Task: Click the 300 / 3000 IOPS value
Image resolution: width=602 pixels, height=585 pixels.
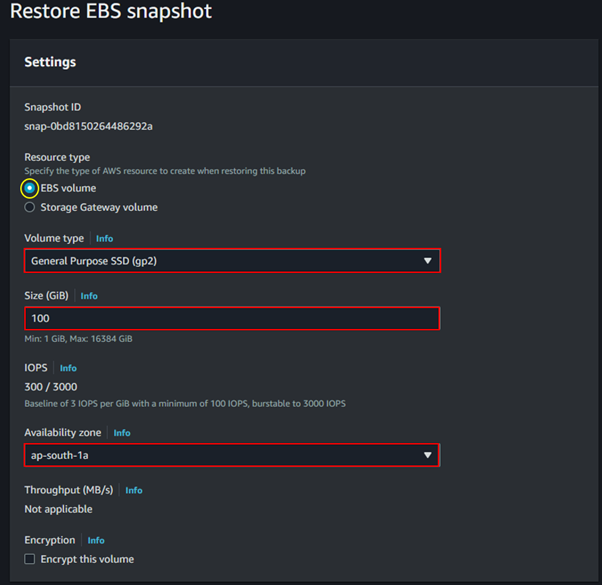Action: click(51, 387)
